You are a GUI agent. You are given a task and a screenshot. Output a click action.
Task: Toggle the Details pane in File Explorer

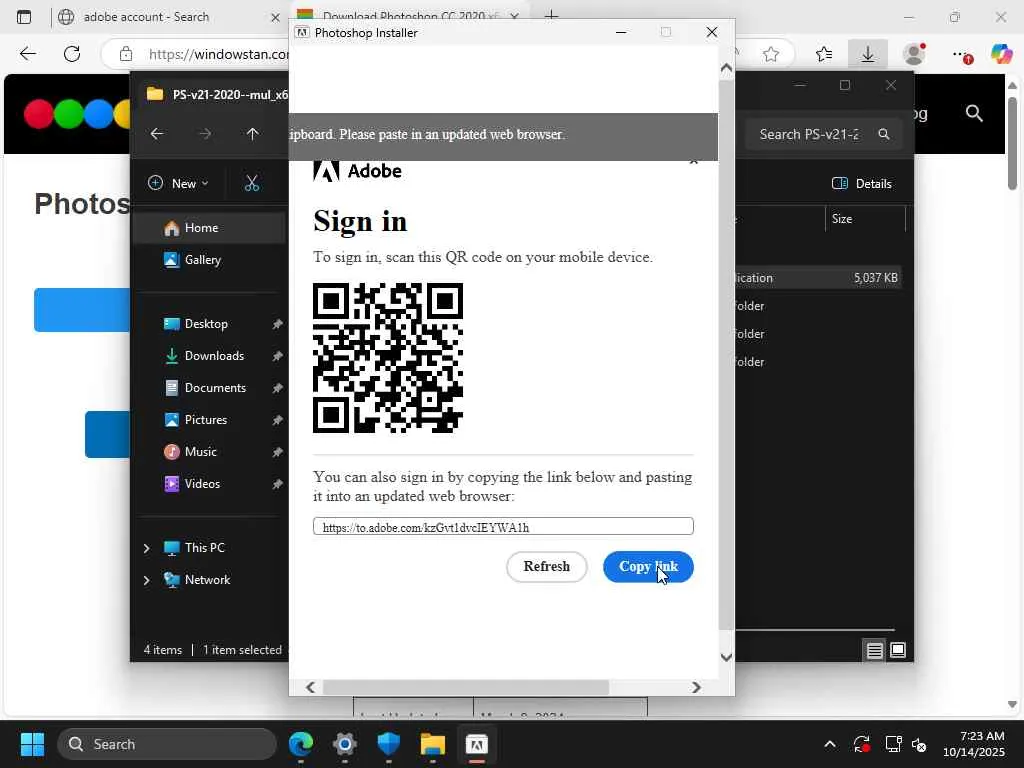(x=862, y=184)
